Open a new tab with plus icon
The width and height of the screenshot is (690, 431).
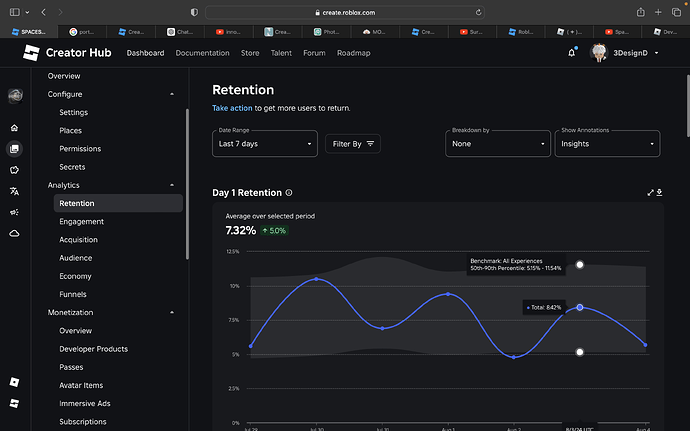658,12
